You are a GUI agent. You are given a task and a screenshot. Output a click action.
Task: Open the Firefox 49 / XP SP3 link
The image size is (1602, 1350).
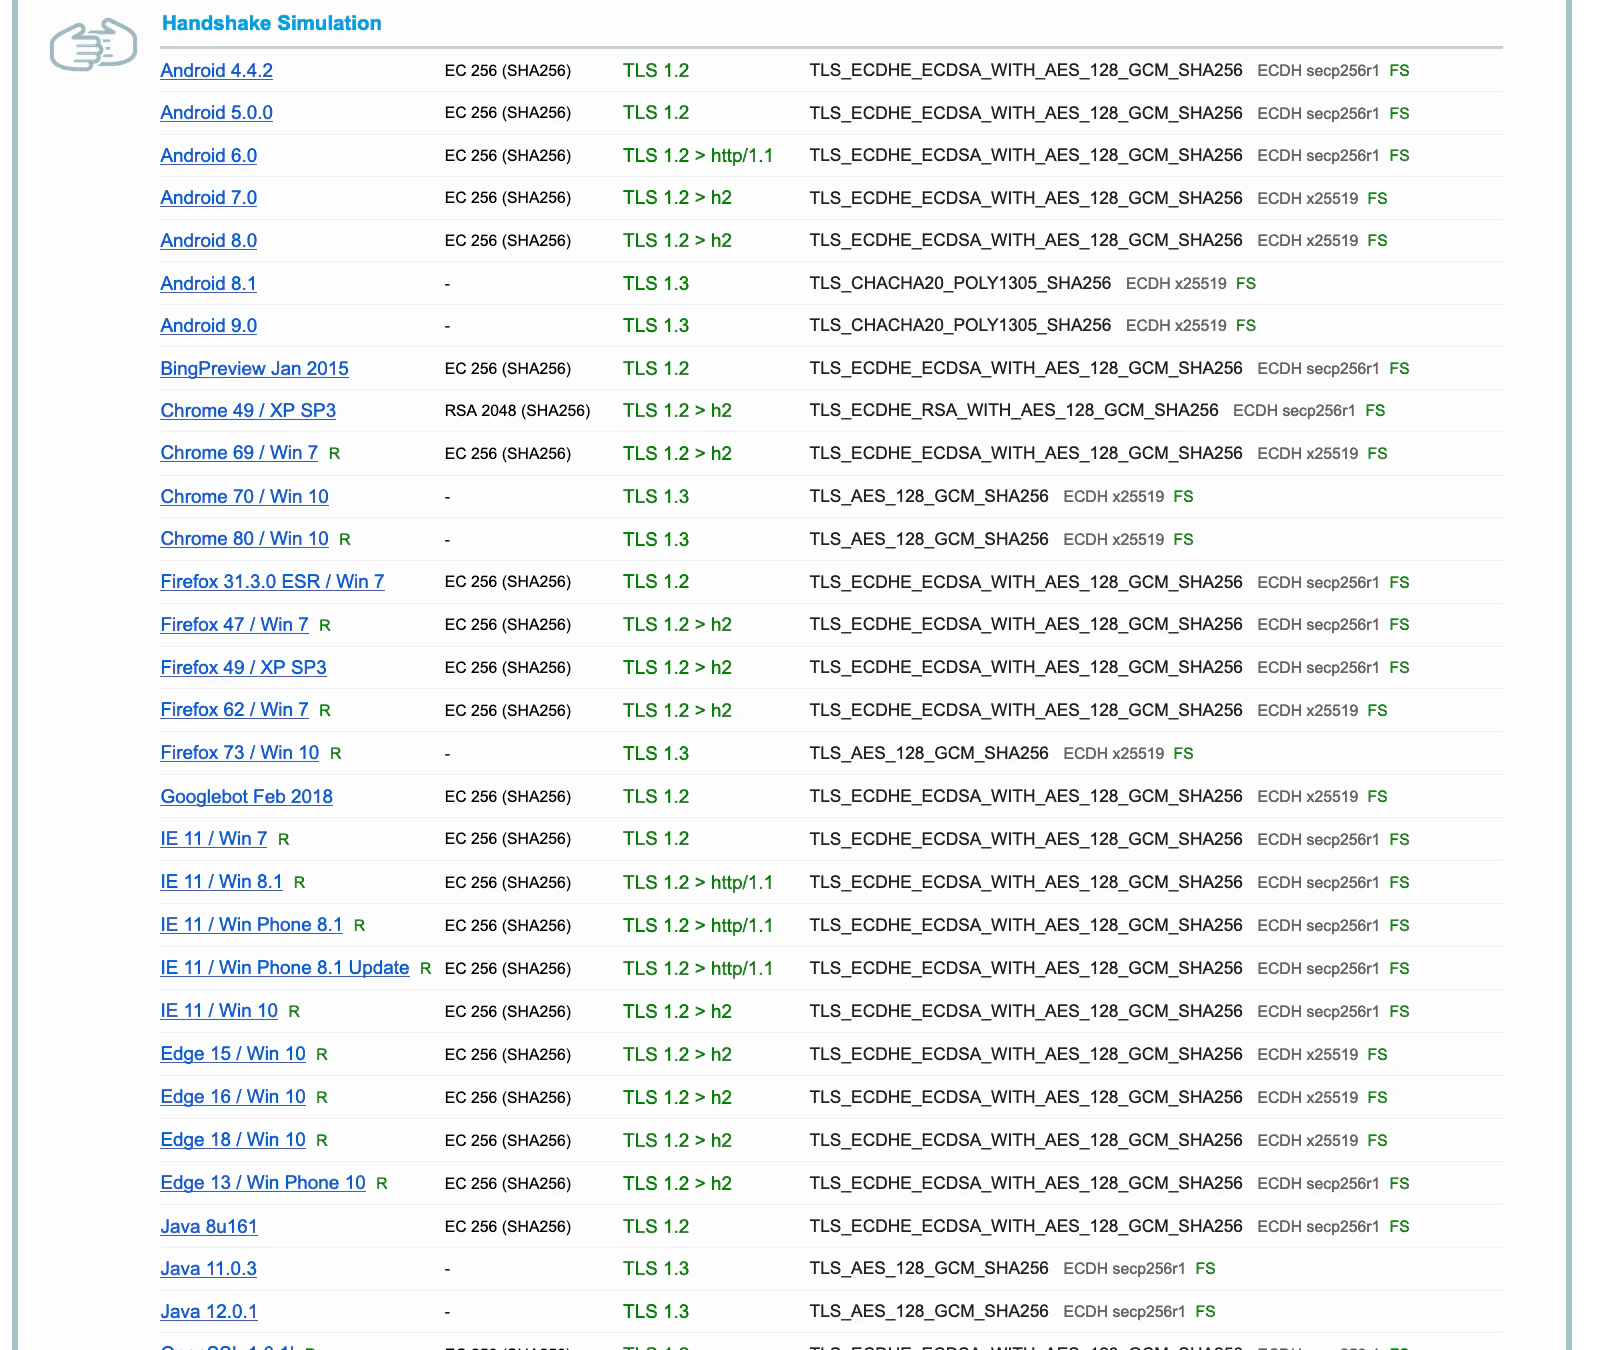(x=243, y=667)
